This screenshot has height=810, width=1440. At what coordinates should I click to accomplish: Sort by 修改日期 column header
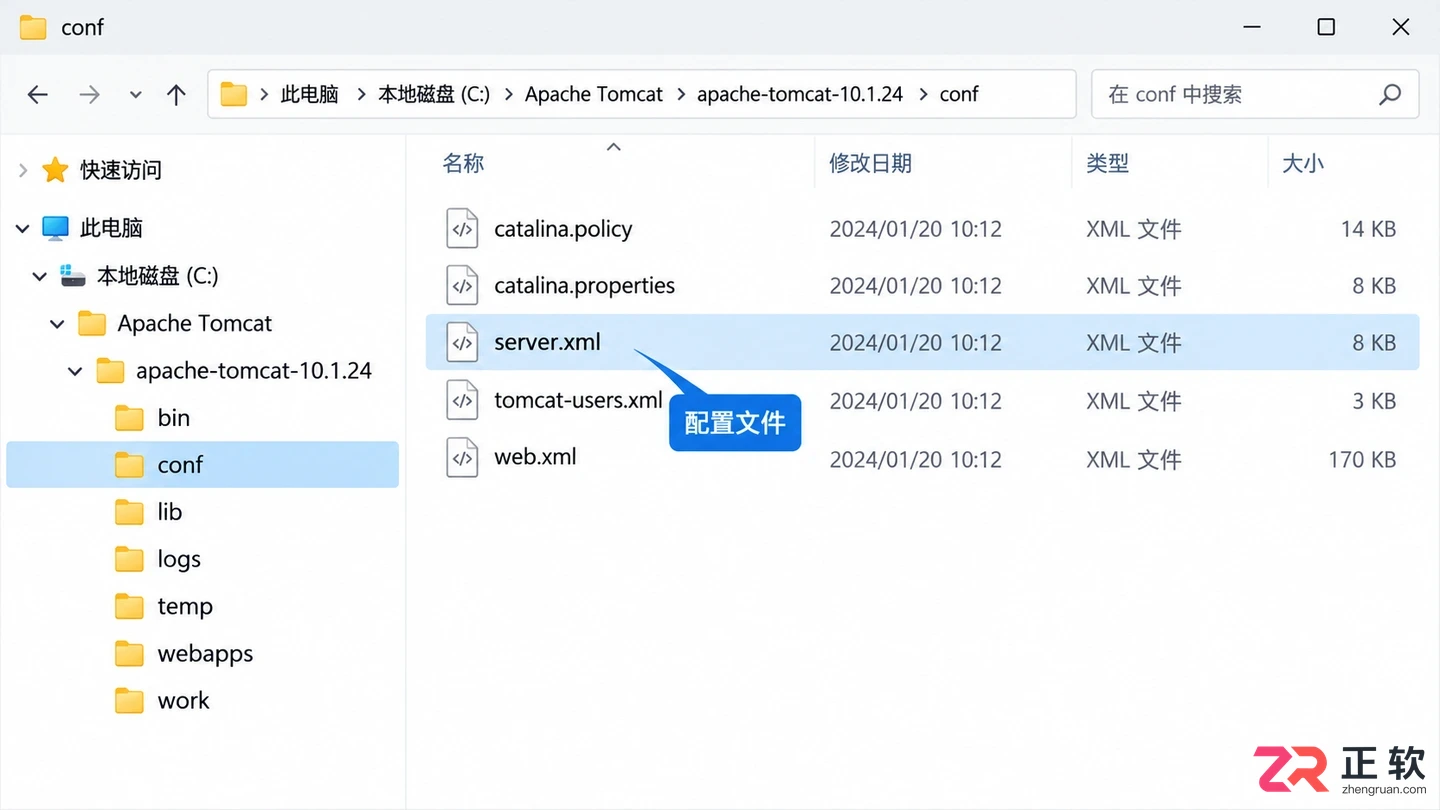tap(870, 163)
